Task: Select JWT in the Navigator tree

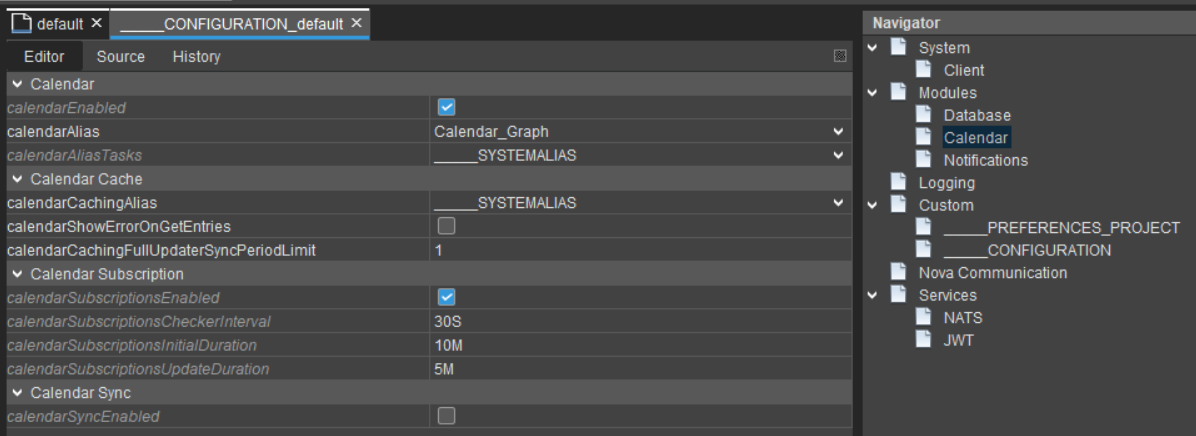Action: 959,340
